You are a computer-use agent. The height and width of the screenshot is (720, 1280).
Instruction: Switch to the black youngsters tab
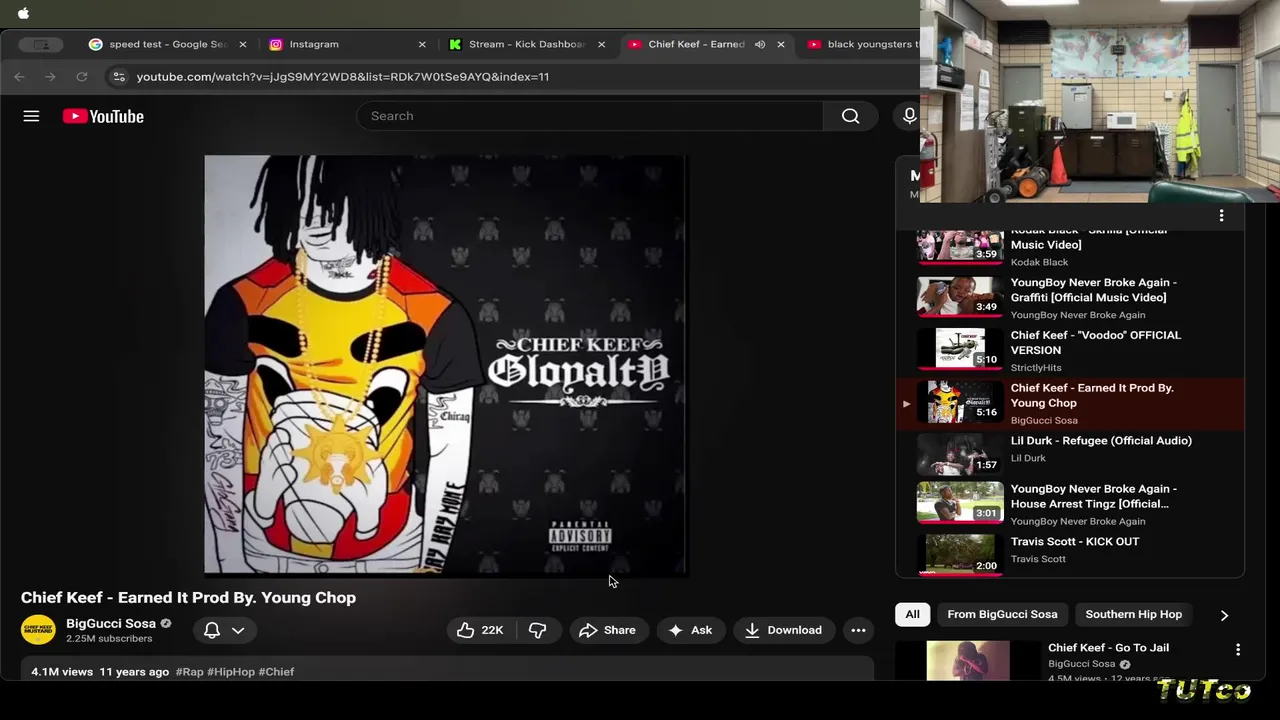pyautogui.click(x=862, y=44)
